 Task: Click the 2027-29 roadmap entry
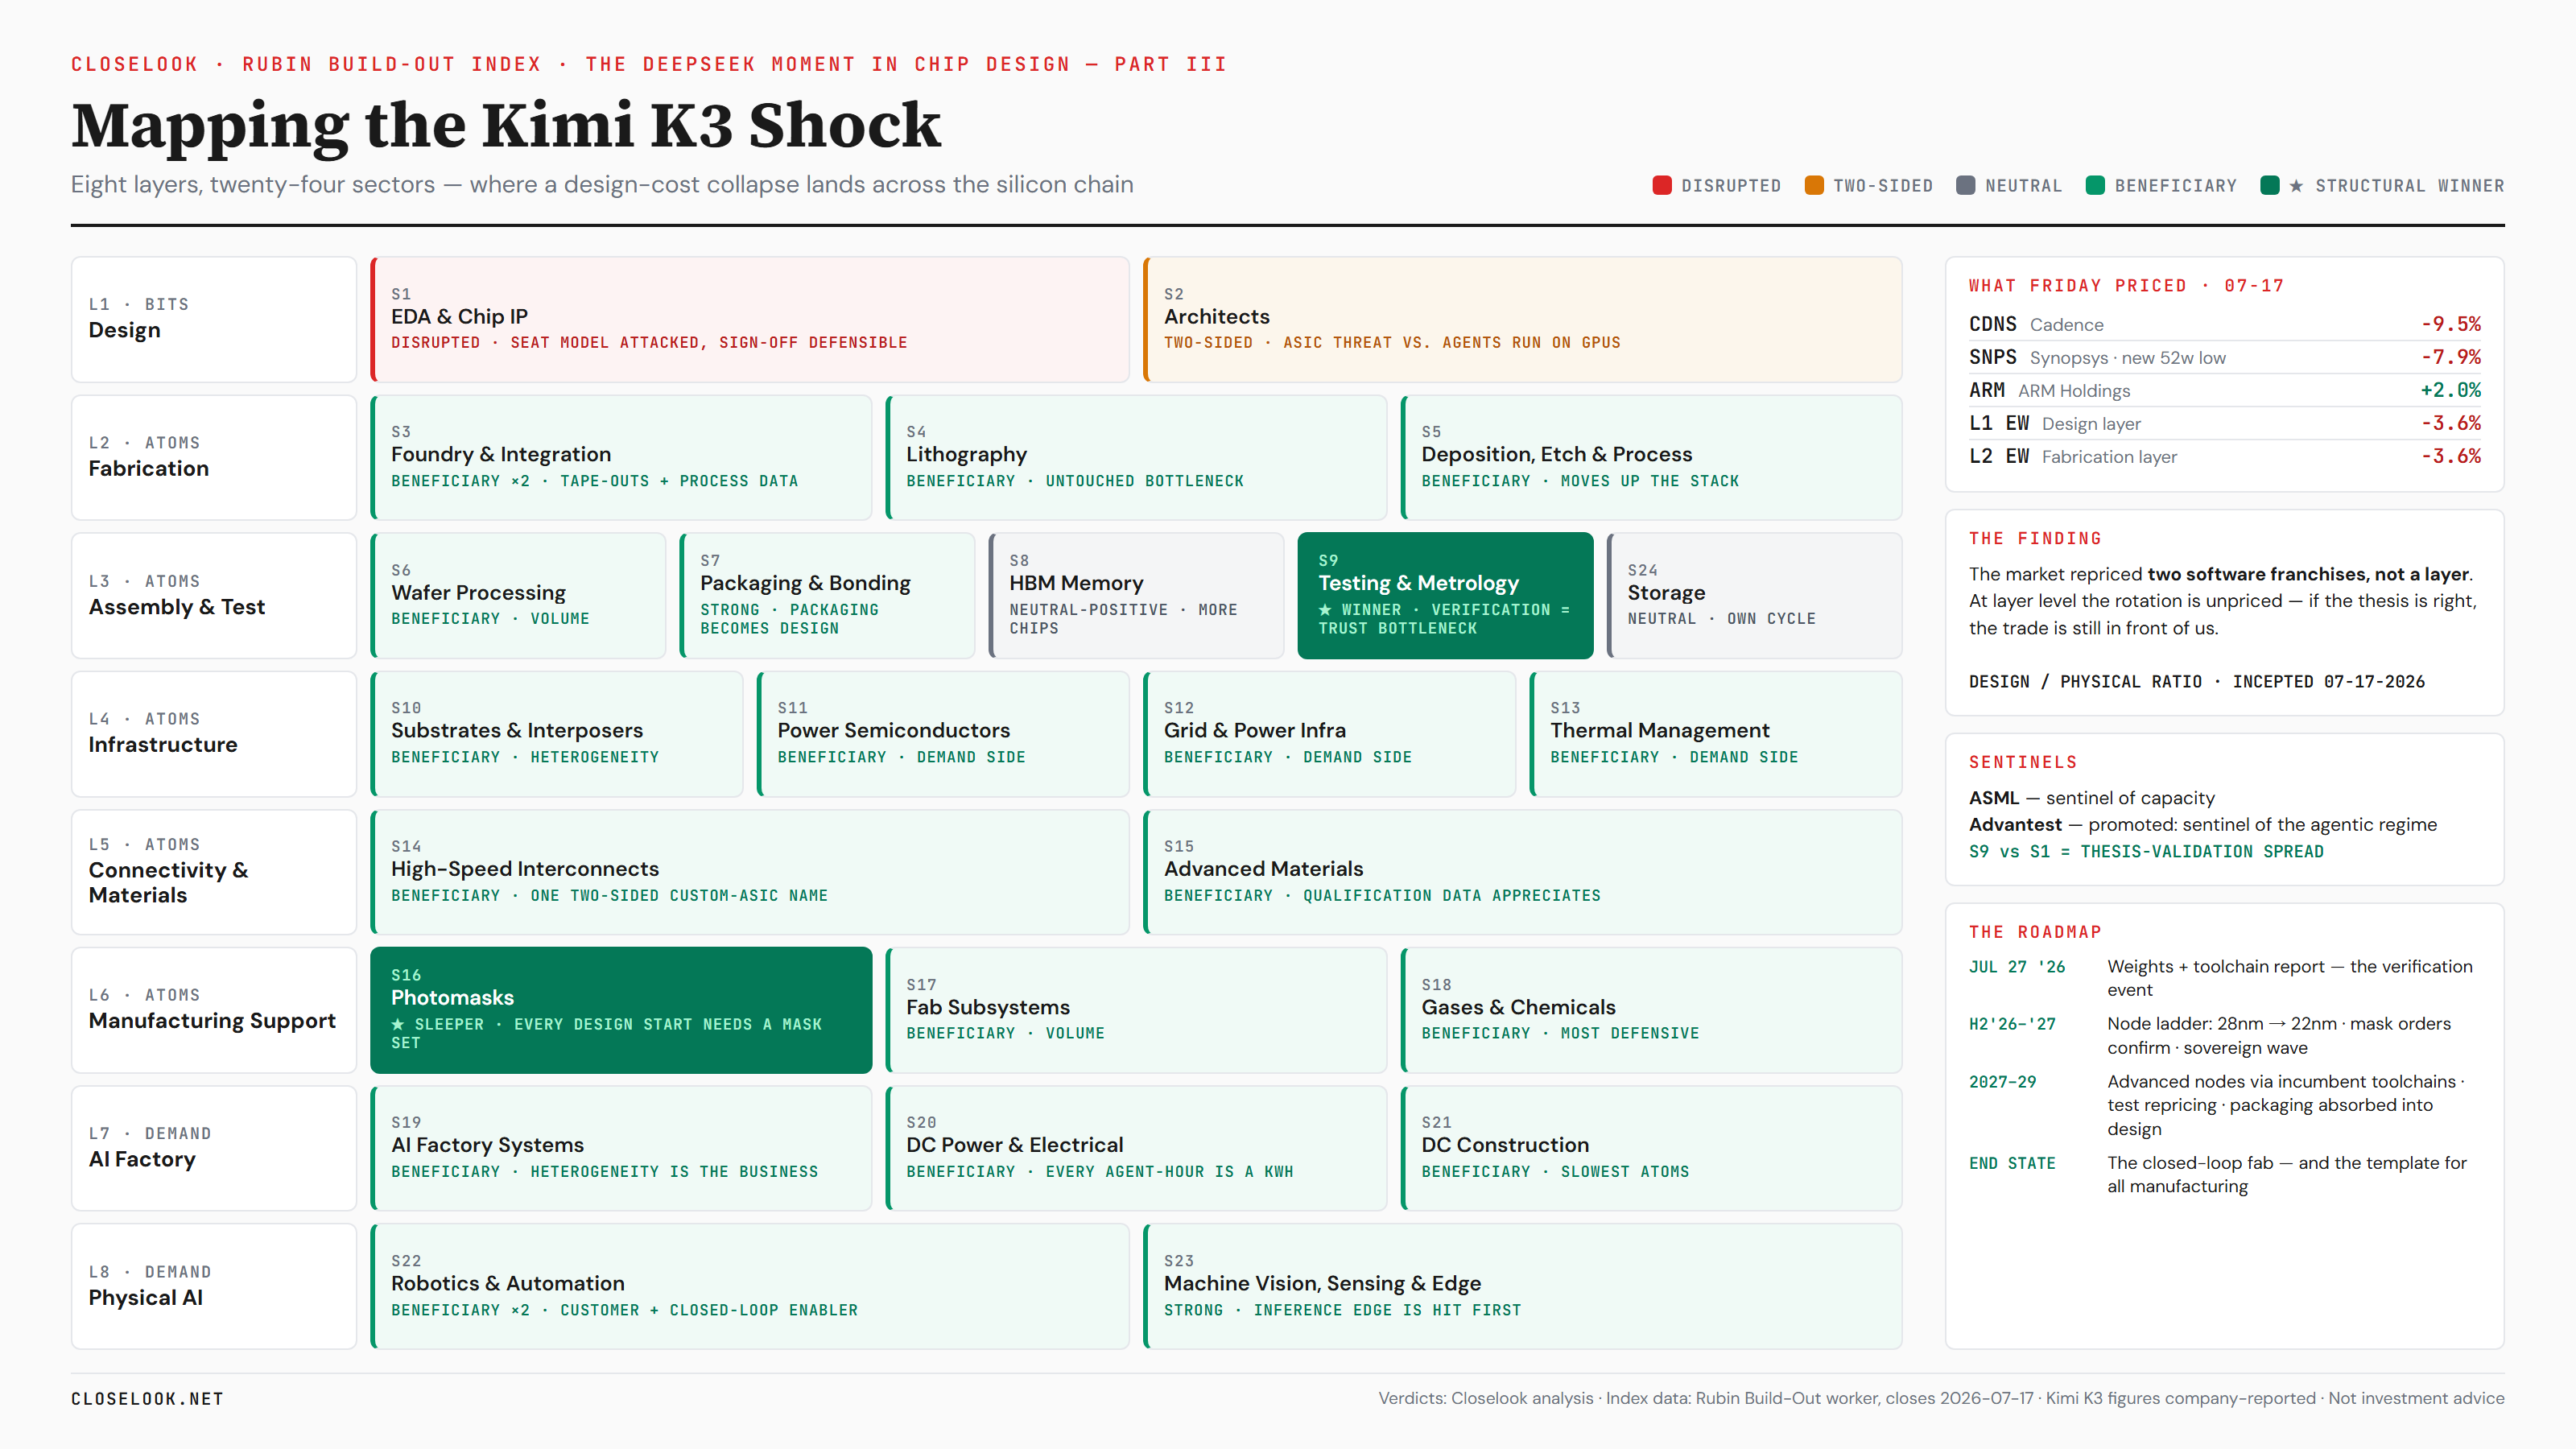pos(2225,1105)
